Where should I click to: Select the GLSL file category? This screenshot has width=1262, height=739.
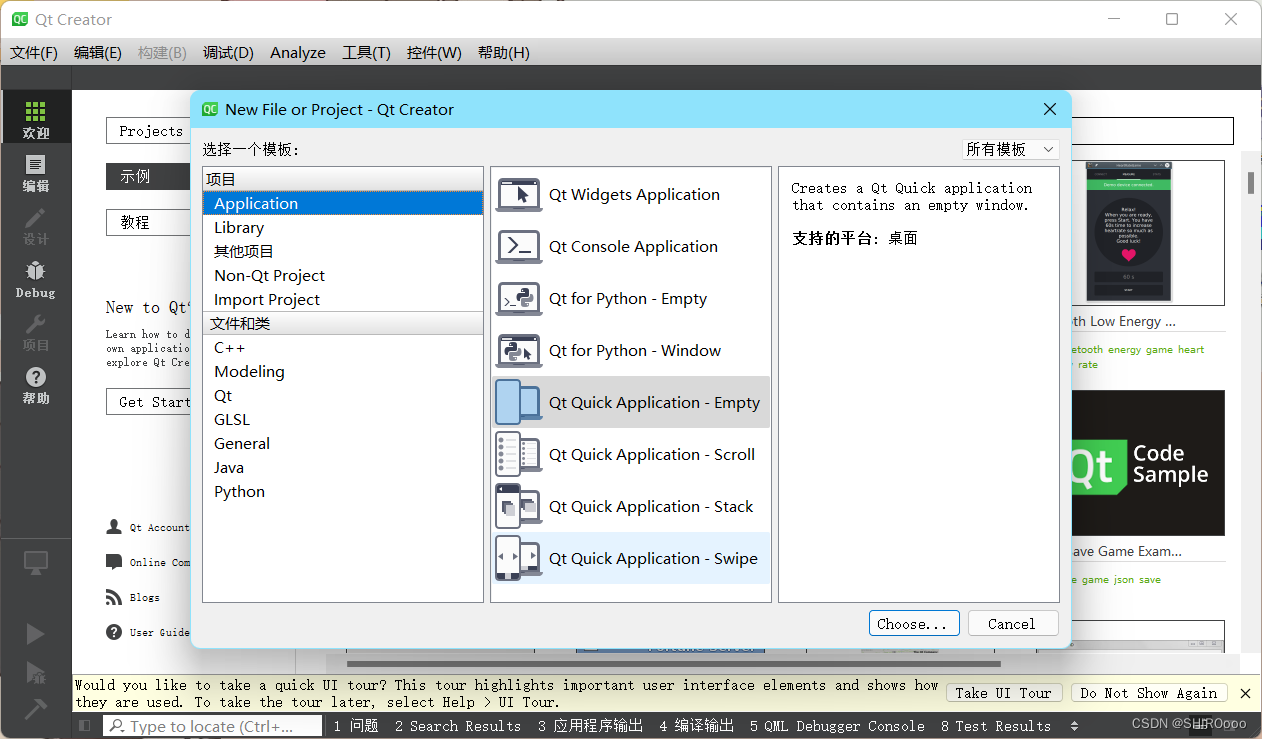click(x=343, y=419)
